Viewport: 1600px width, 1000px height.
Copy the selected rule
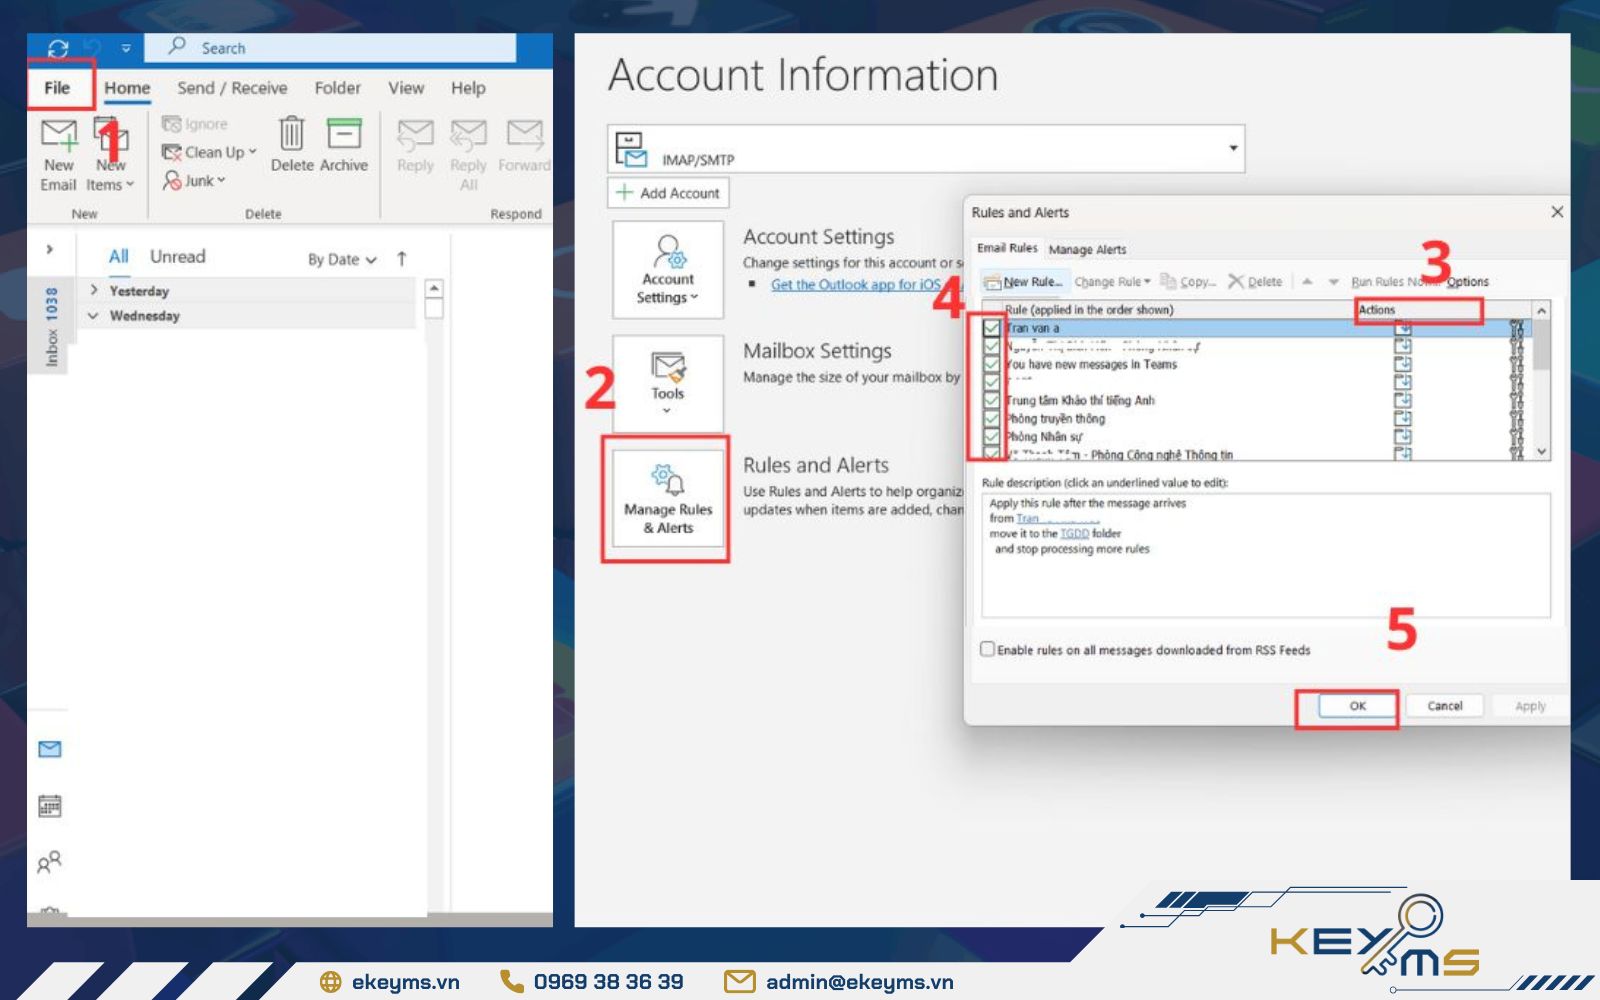coord(1190,282)
